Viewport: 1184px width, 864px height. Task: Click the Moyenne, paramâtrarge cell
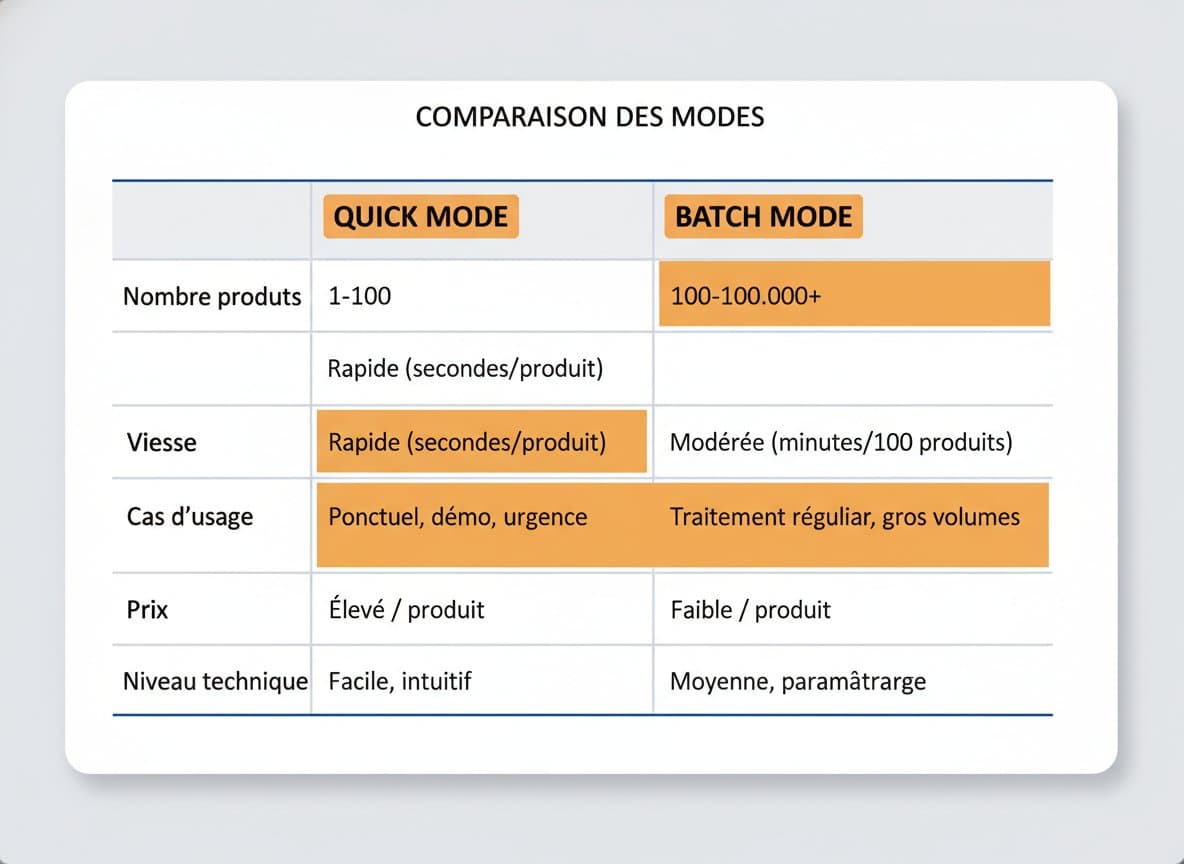point(798,681)
